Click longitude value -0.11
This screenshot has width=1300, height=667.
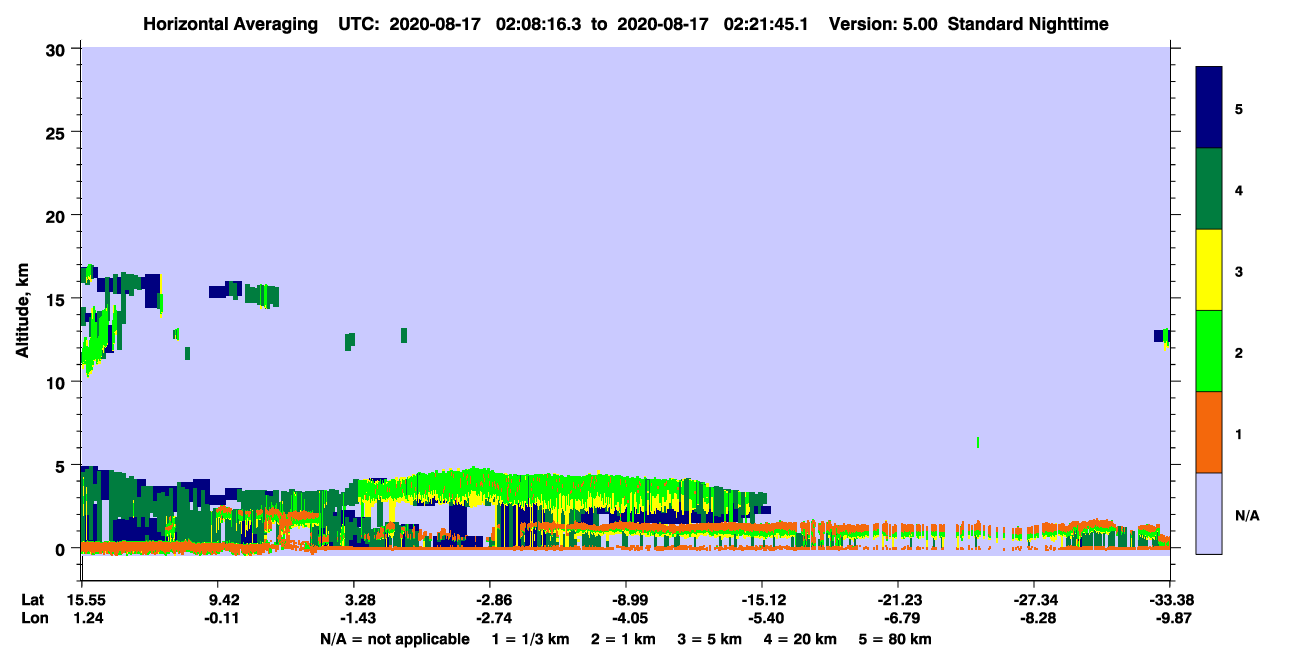tap(223, 619)
